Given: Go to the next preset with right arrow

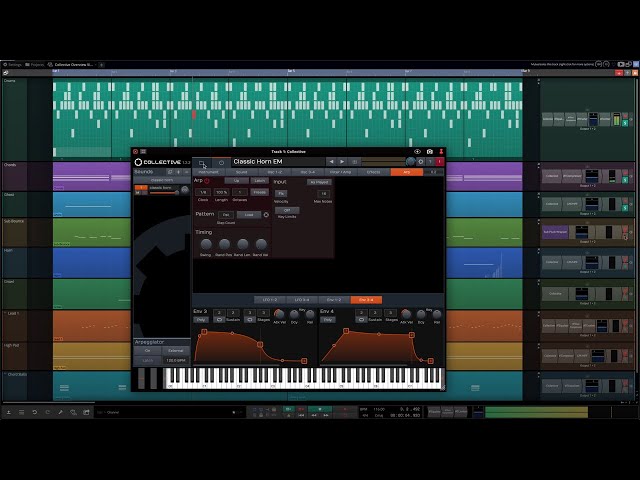Looking at the screenshot, I should tap(342, 162).
